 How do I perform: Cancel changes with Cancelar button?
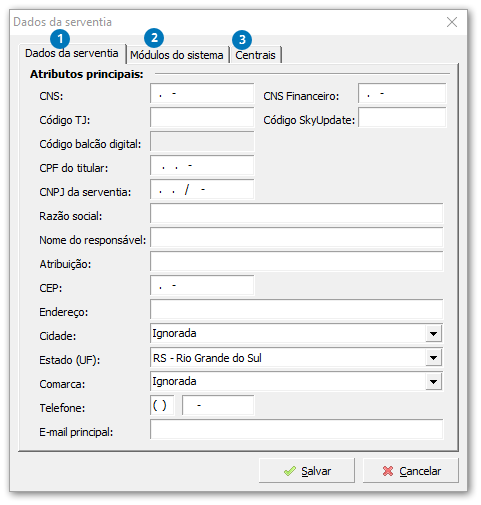tap(411, 471)
